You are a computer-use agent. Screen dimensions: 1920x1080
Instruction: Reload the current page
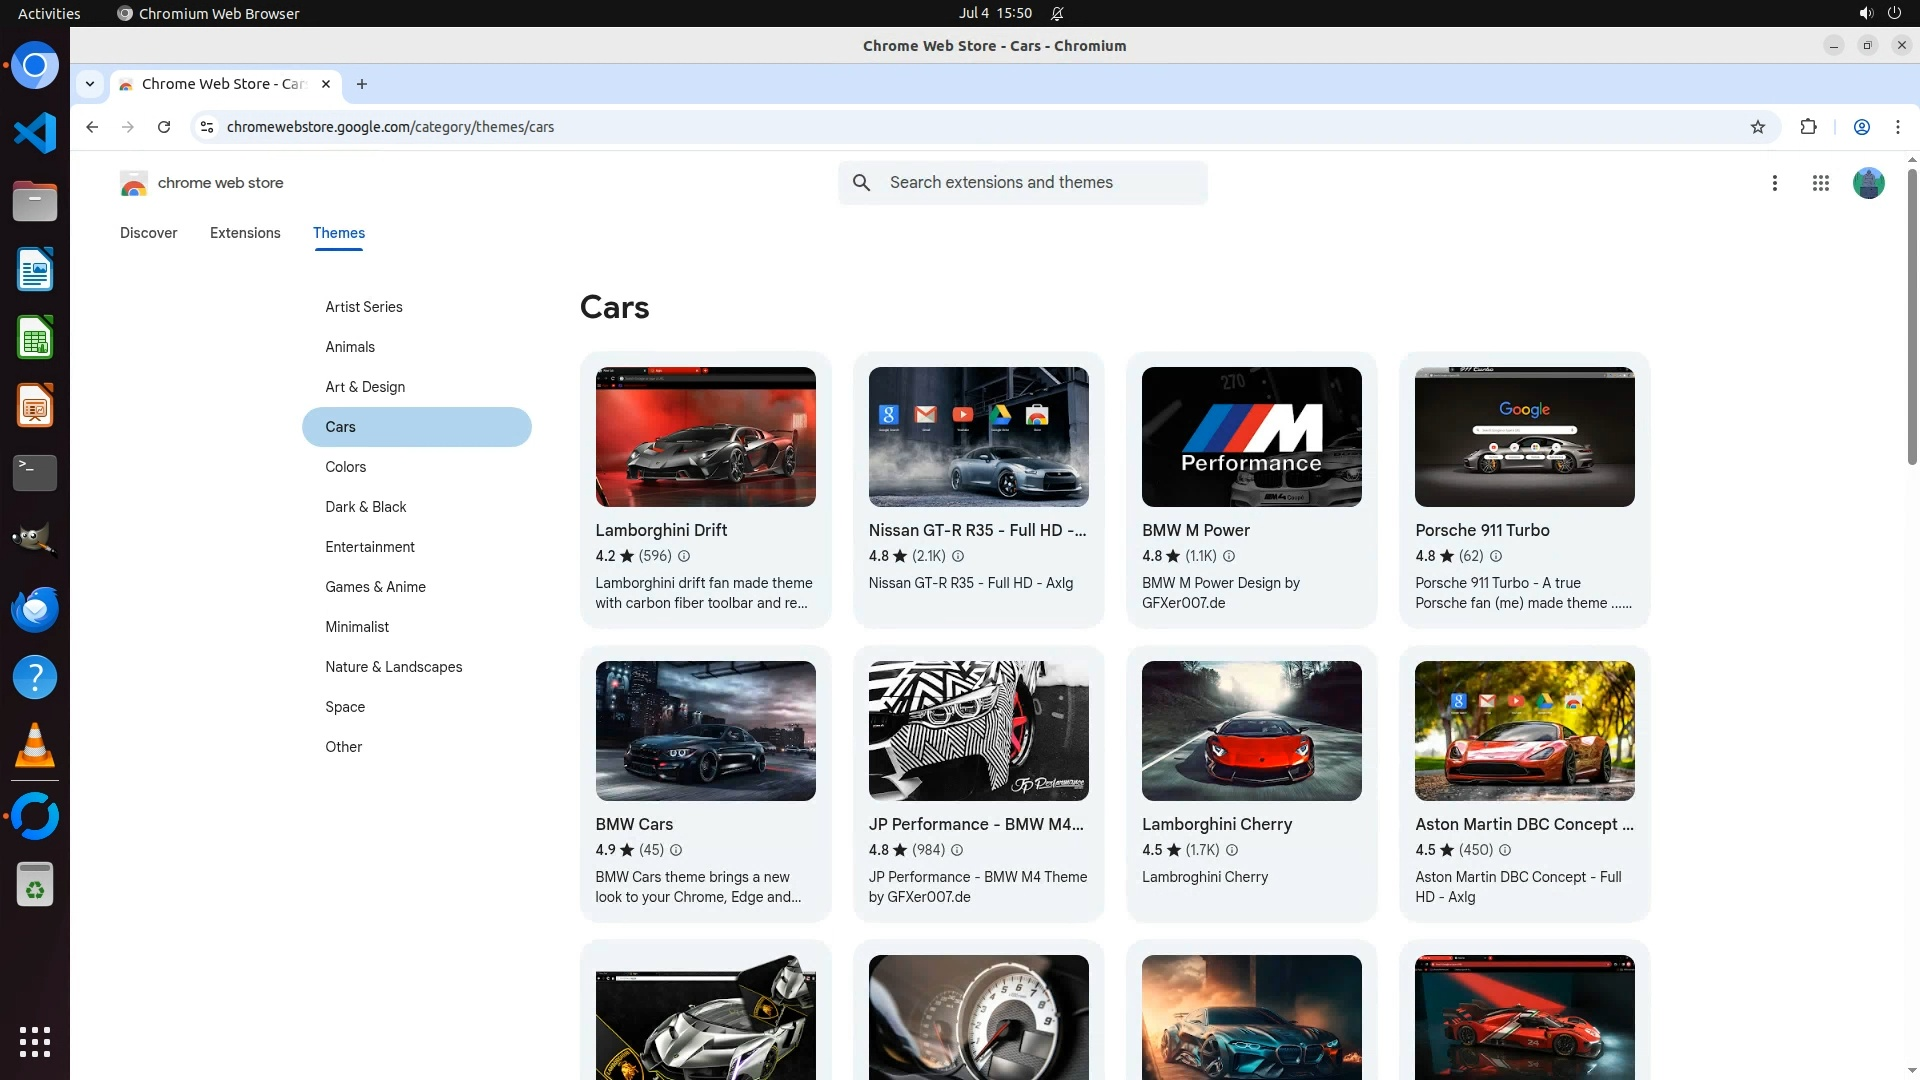(x=164, y=127)
